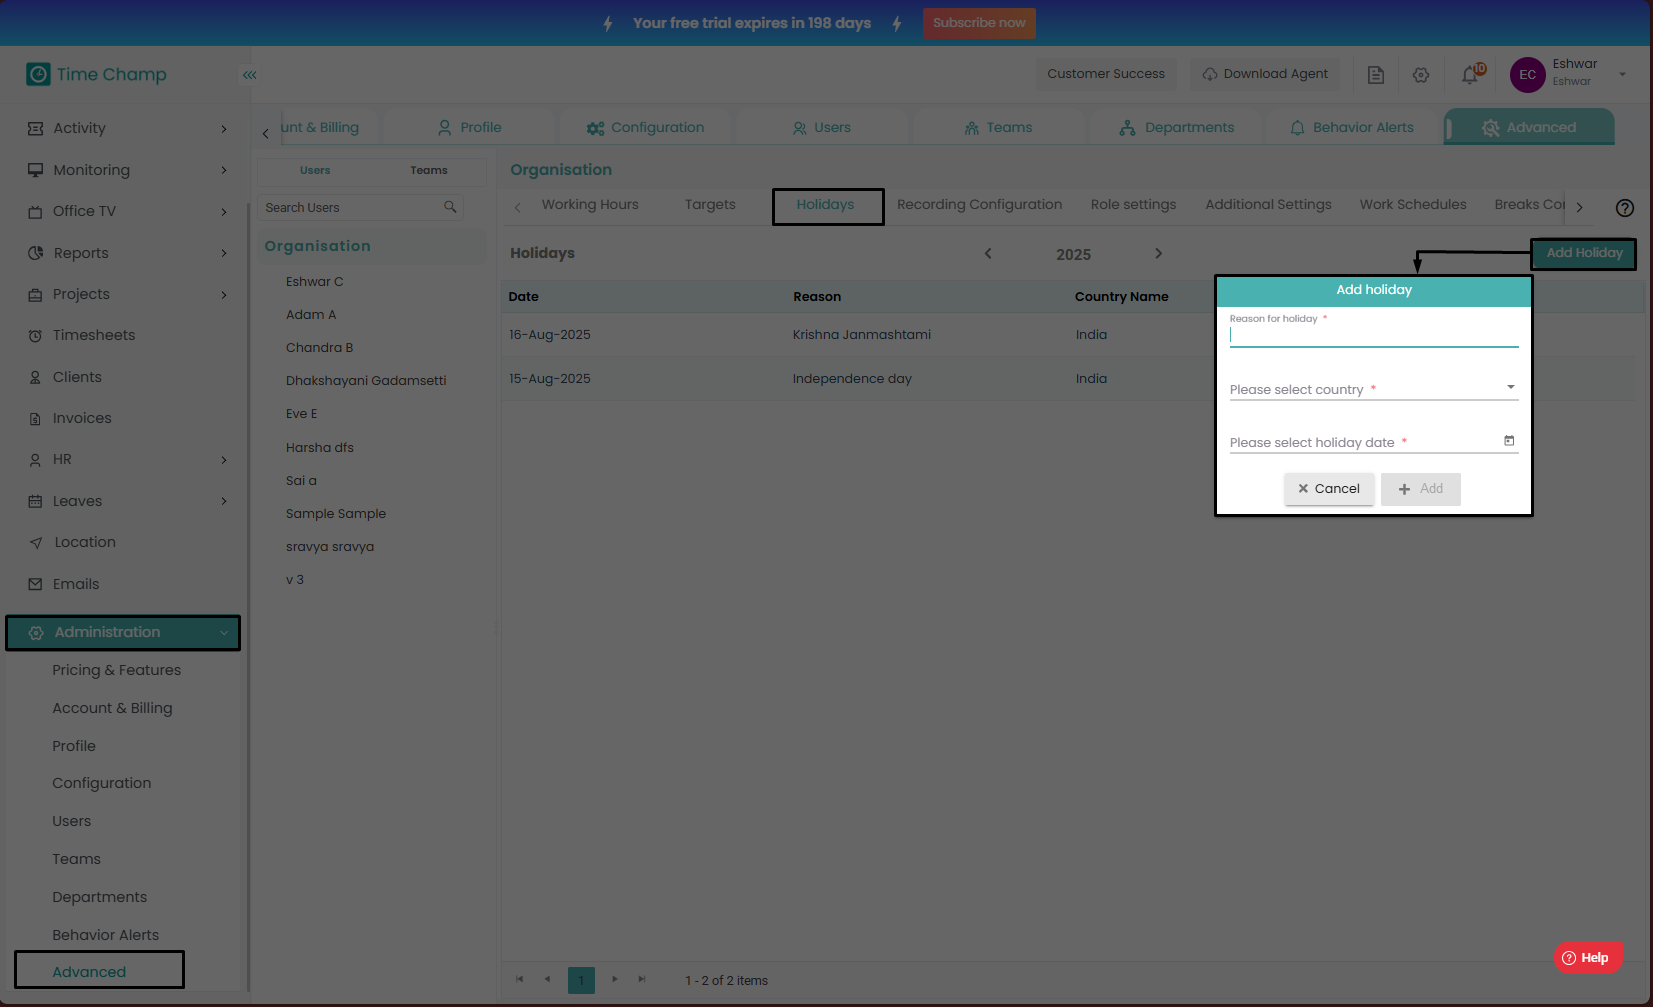This screenshot has width=1653, height=1007.
Task: Click the Add Holiday button
Action: (x=1584, y=253)
